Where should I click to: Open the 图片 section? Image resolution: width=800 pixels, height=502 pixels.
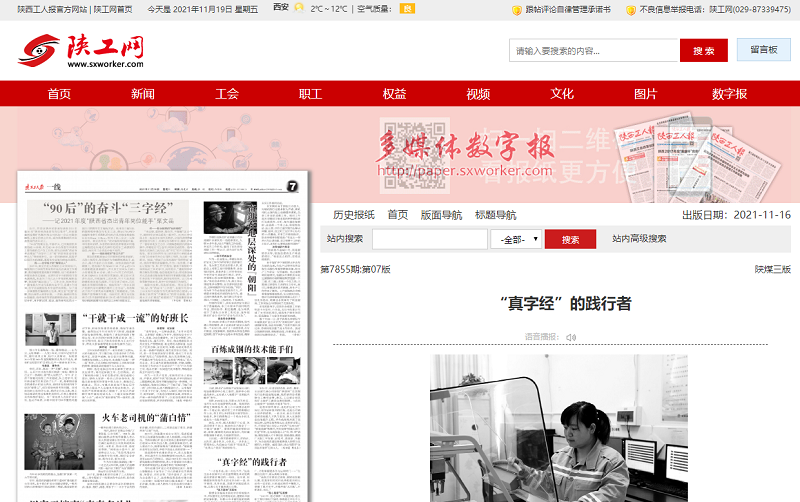tap(645, 94)
